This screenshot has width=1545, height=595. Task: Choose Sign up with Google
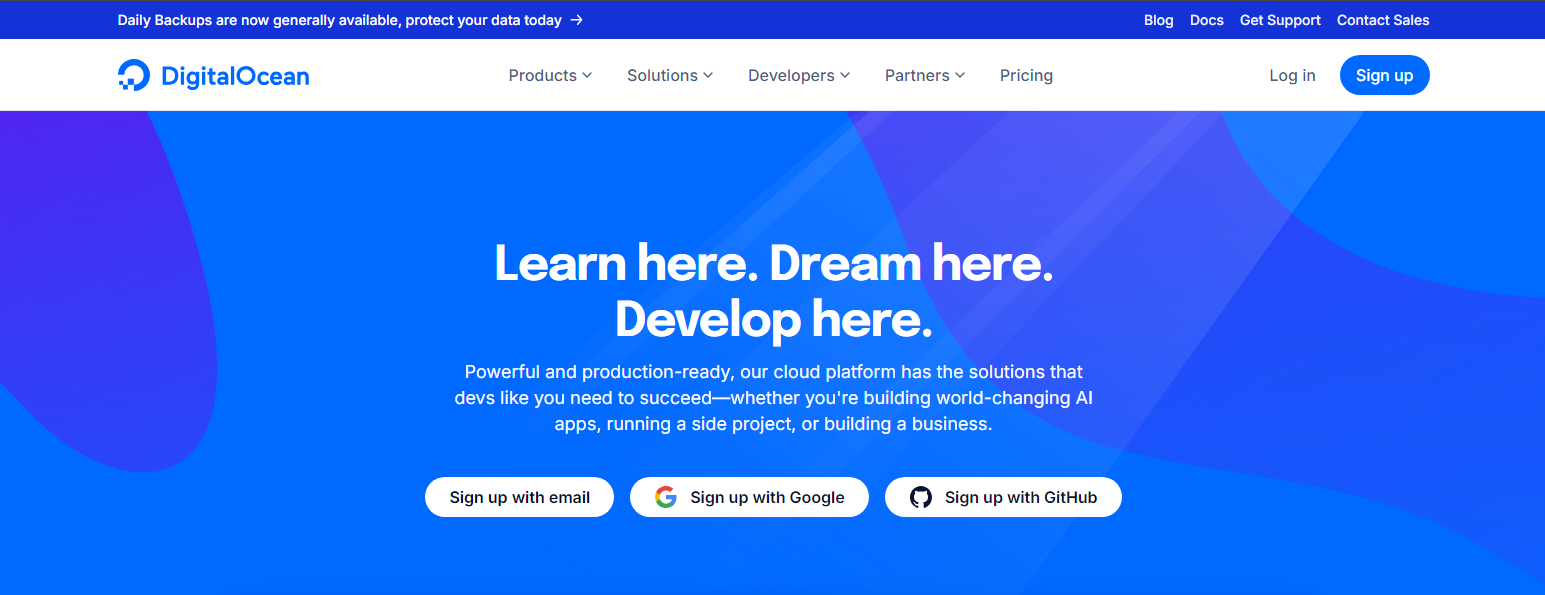tap(749, 497)
